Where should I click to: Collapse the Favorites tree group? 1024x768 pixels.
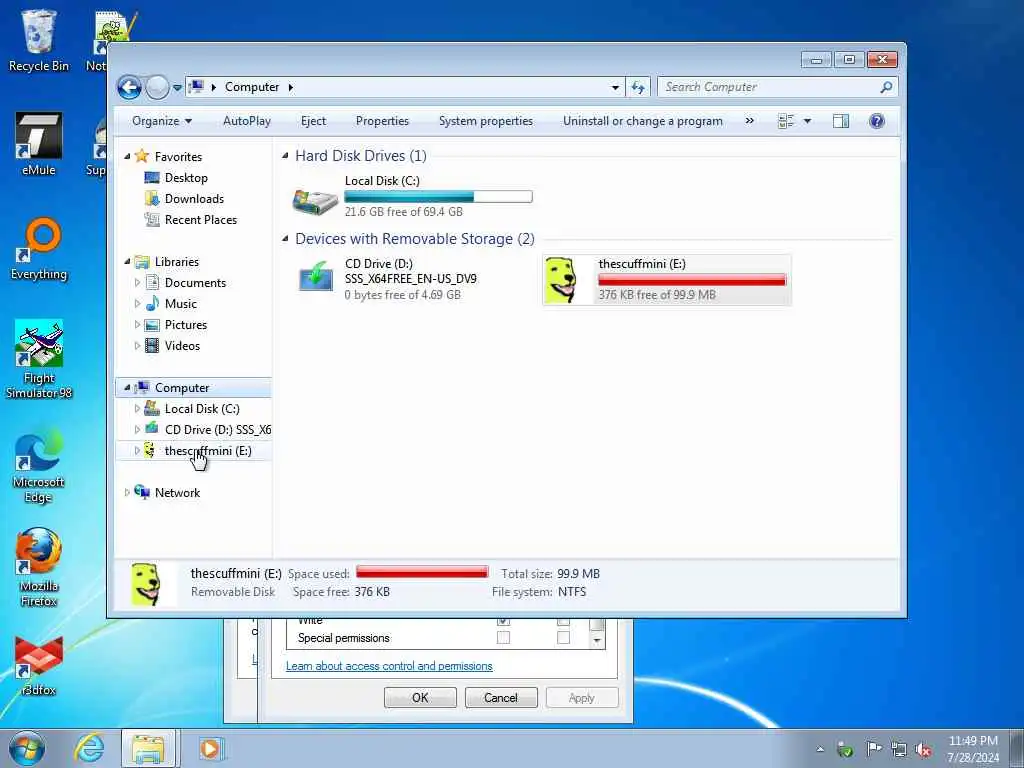click(x=127, y=157)
